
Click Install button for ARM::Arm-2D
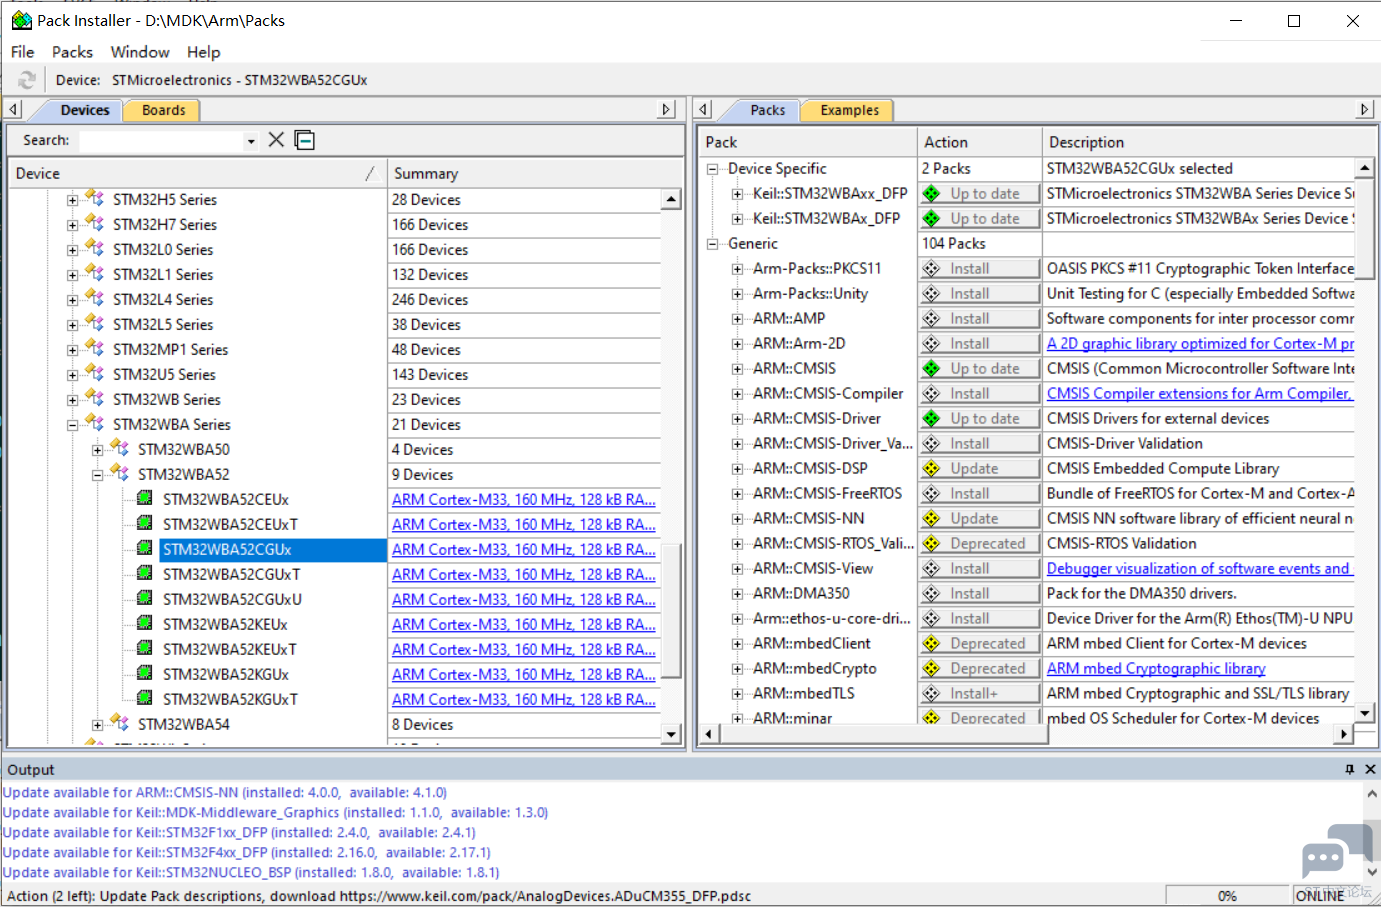980,344
